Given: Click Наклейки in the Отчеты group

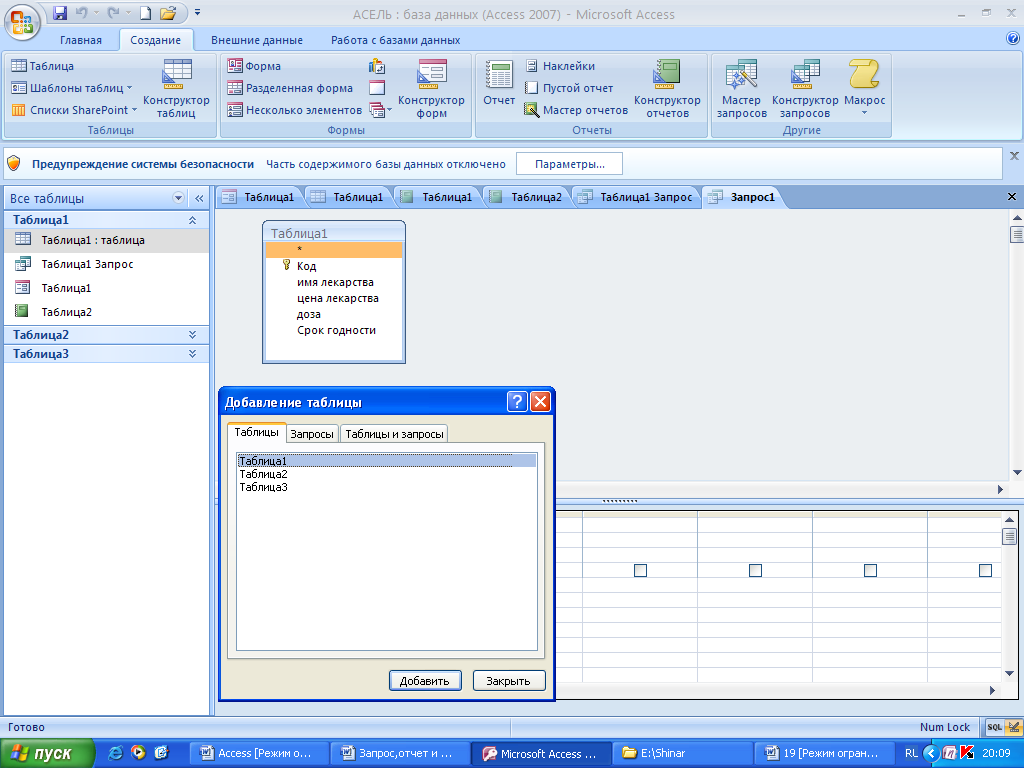Looking at the screenshot, I should [x=560, y=66].
